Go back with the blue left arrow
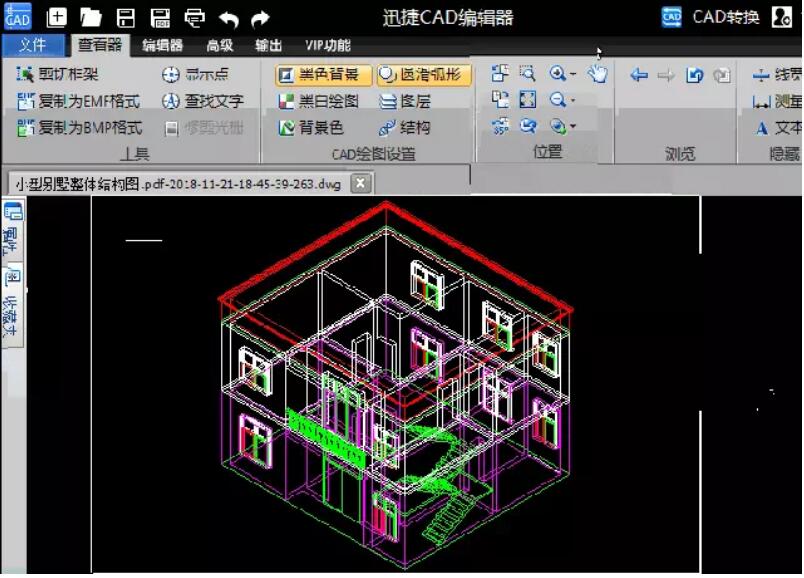Screen dimensions: 804x578 click(x=639, y=75)
